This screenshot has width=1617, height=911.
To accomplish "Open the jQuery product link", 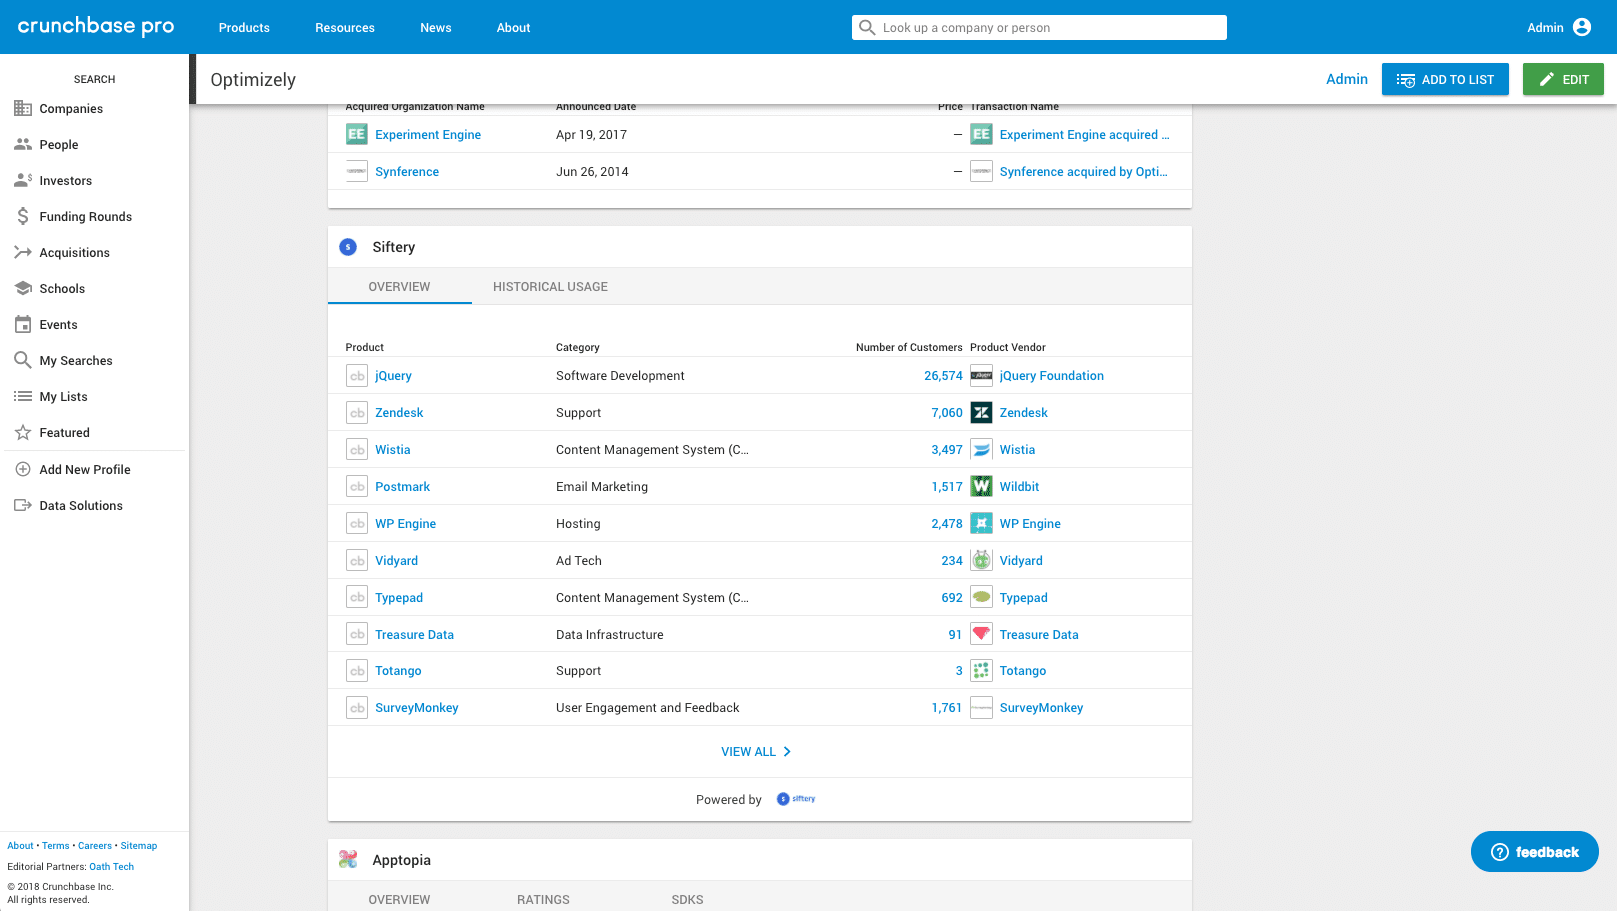I will [x=393, y=376].
